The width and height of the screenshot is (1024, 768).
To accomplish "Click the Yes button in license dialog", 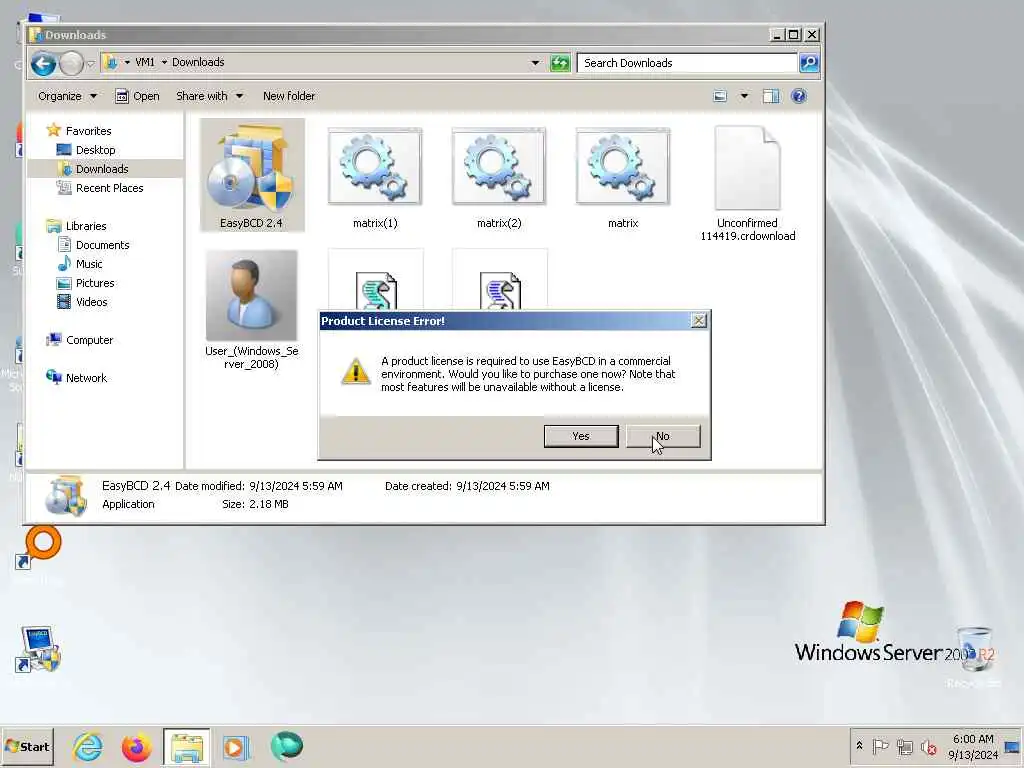I will point(581,436).
